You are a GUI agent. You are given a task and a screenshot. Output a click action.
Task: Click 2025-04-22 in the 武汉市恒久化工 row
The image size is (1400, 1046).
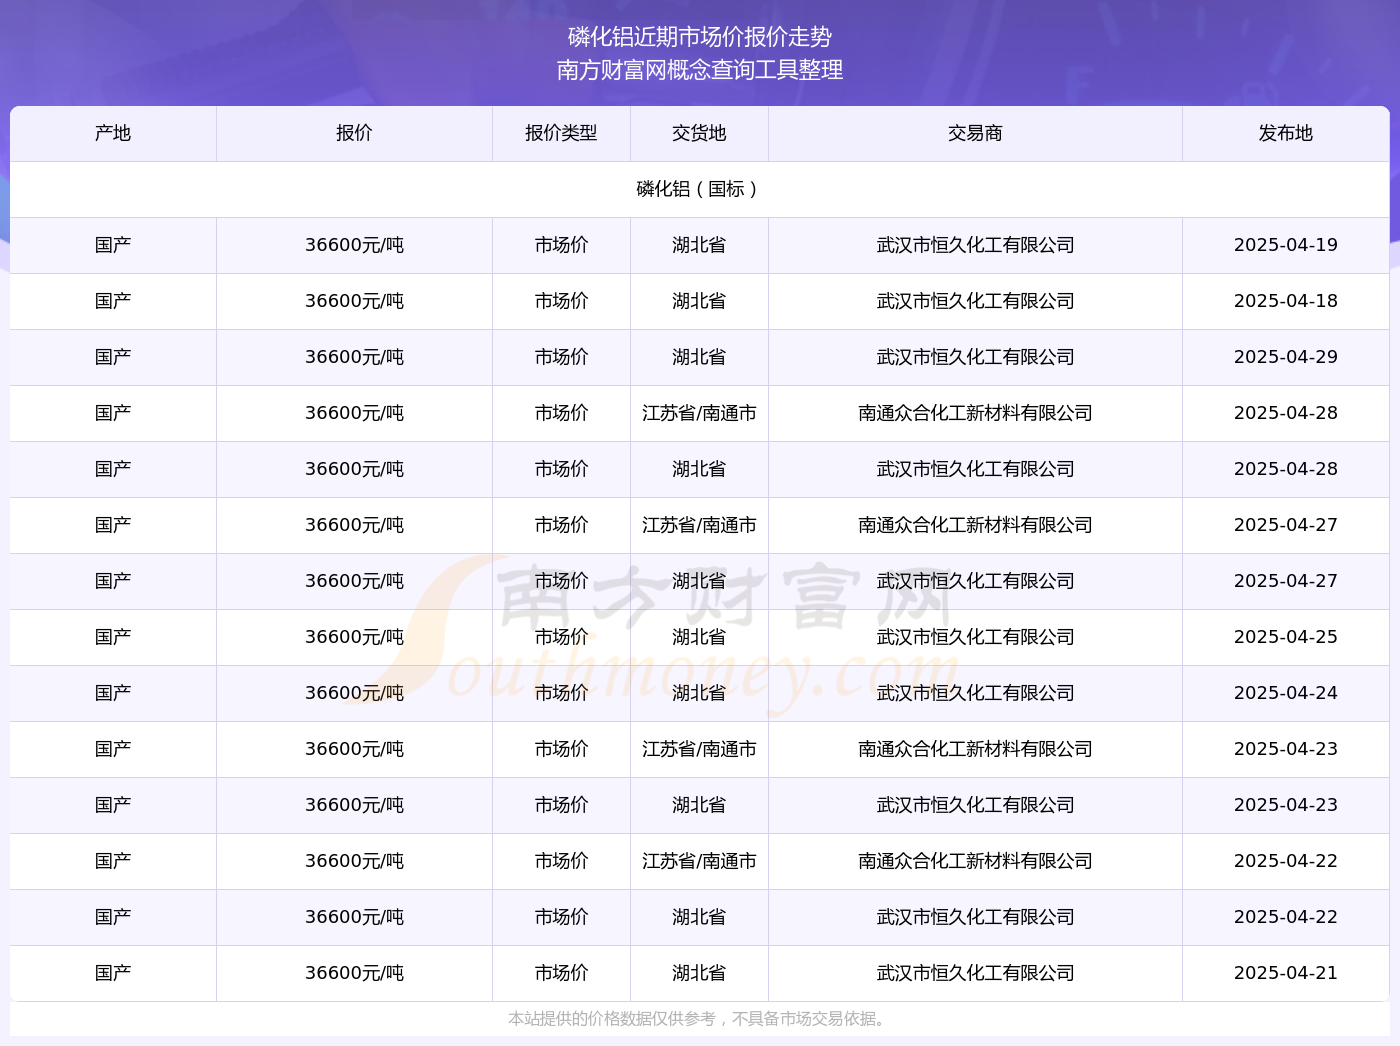(1286, 917)
